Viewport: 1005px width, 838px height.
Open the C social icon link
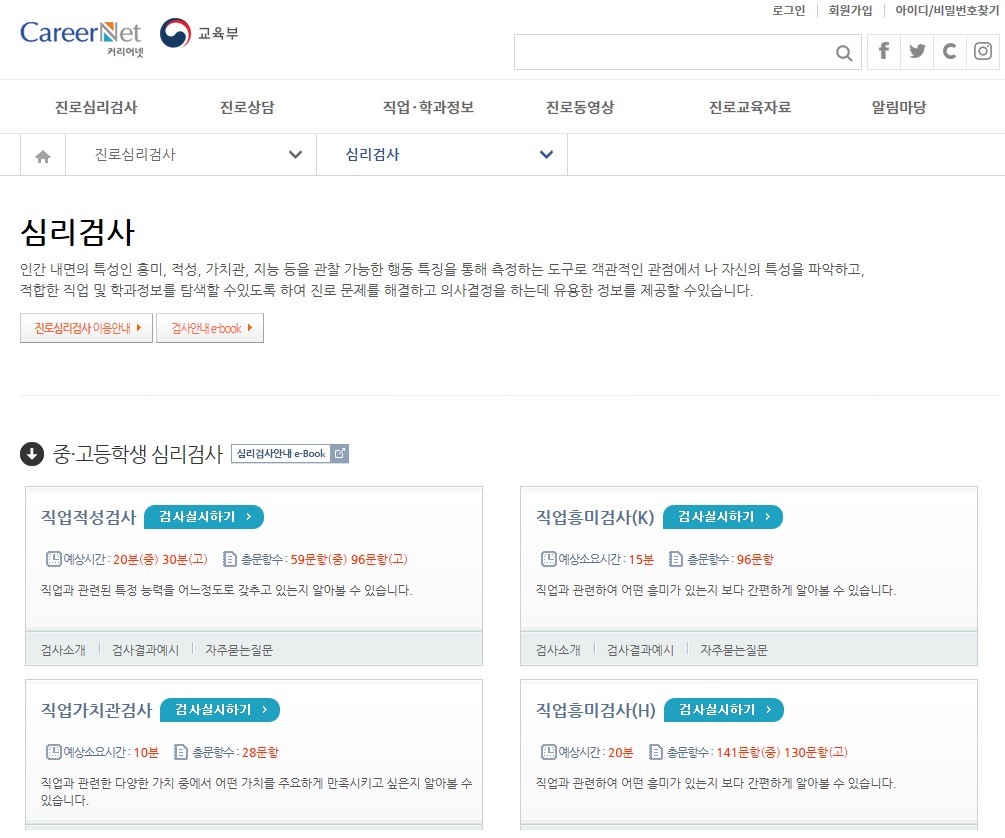tap(950, 51)
